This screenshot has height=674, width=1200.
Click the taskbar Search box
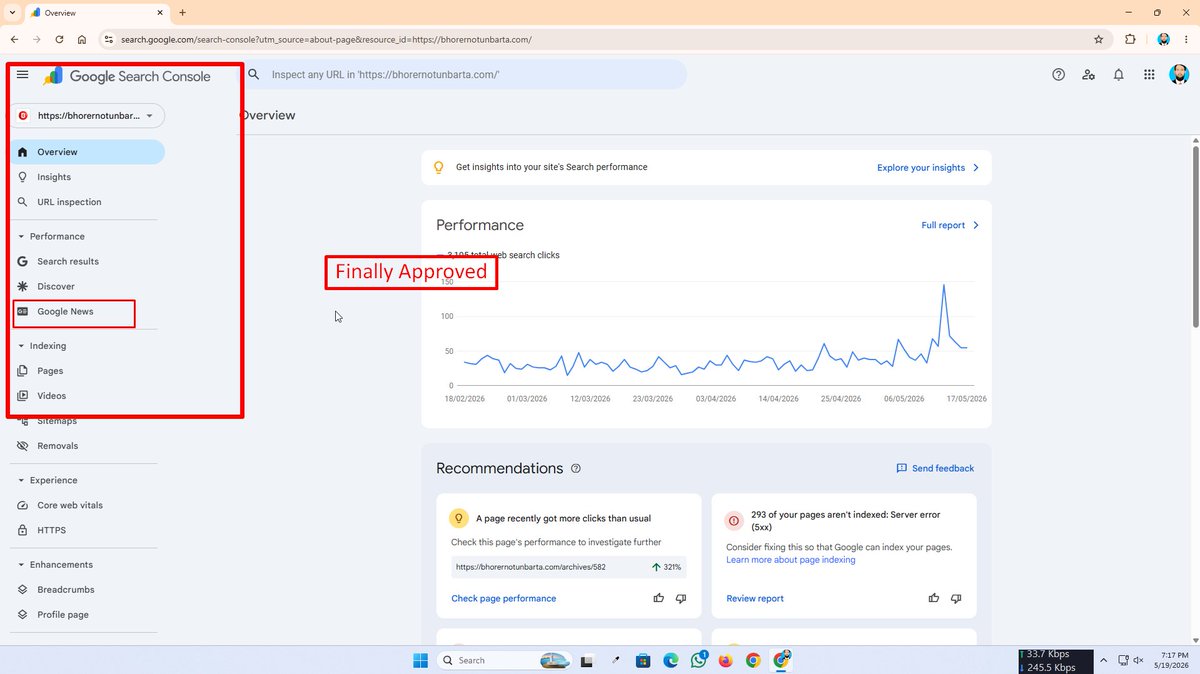tap(504, 660)
